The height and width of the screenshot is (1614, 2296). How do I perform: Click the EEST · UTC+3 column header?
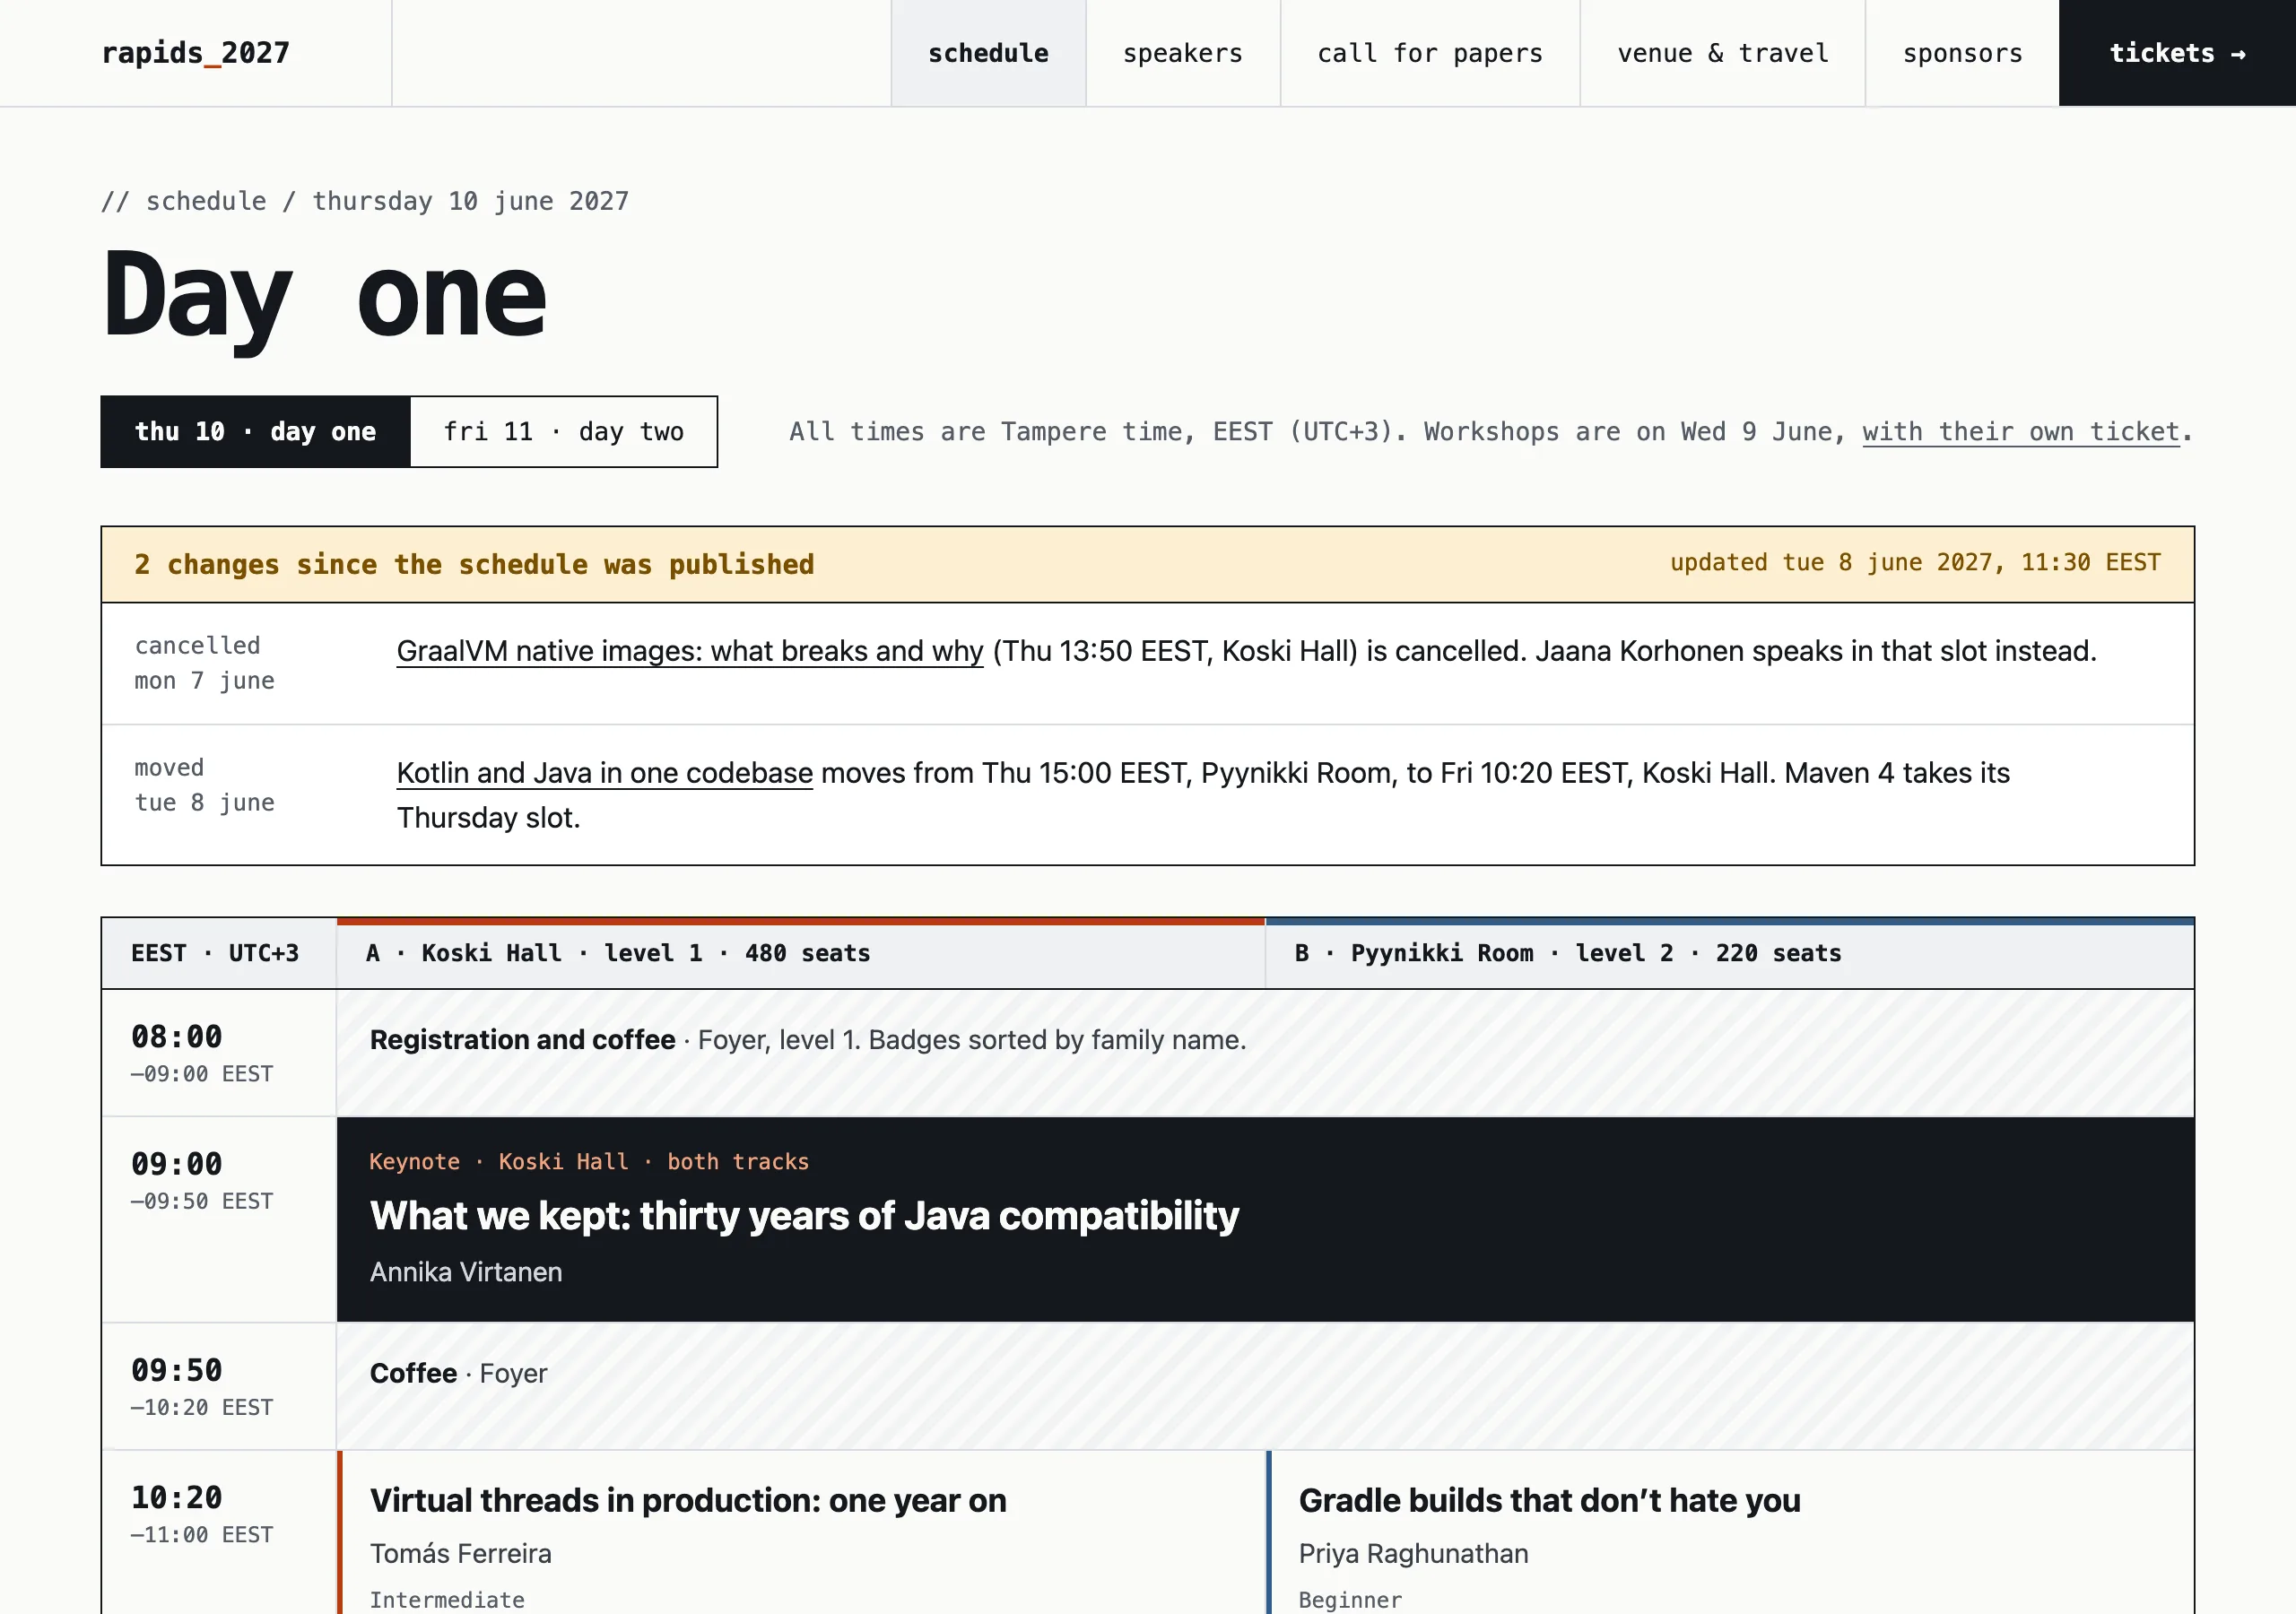coord(219,953)
